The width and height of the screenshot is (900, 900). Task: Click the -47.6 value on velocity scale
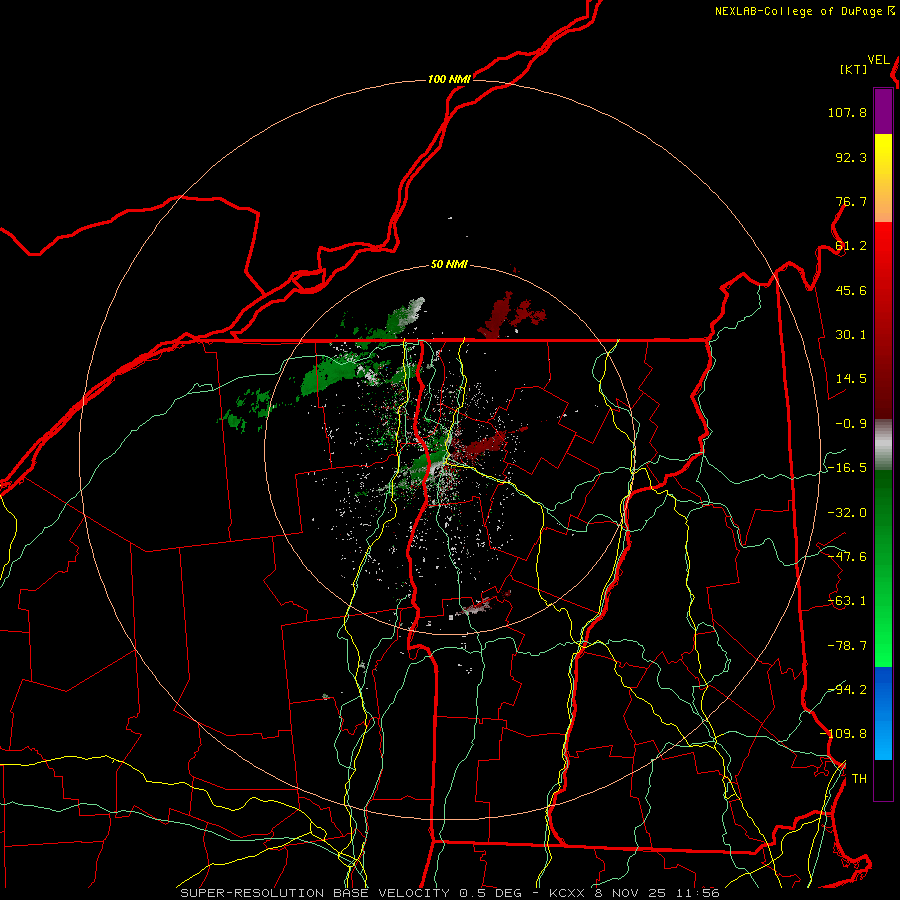tap(847, 557)
